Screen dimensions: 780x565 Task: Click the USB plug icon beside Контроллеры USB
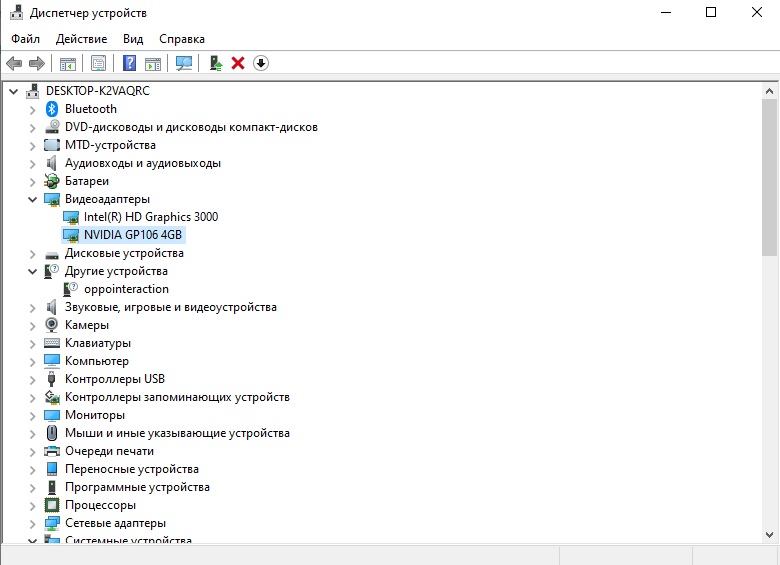(x=51, y=379)
